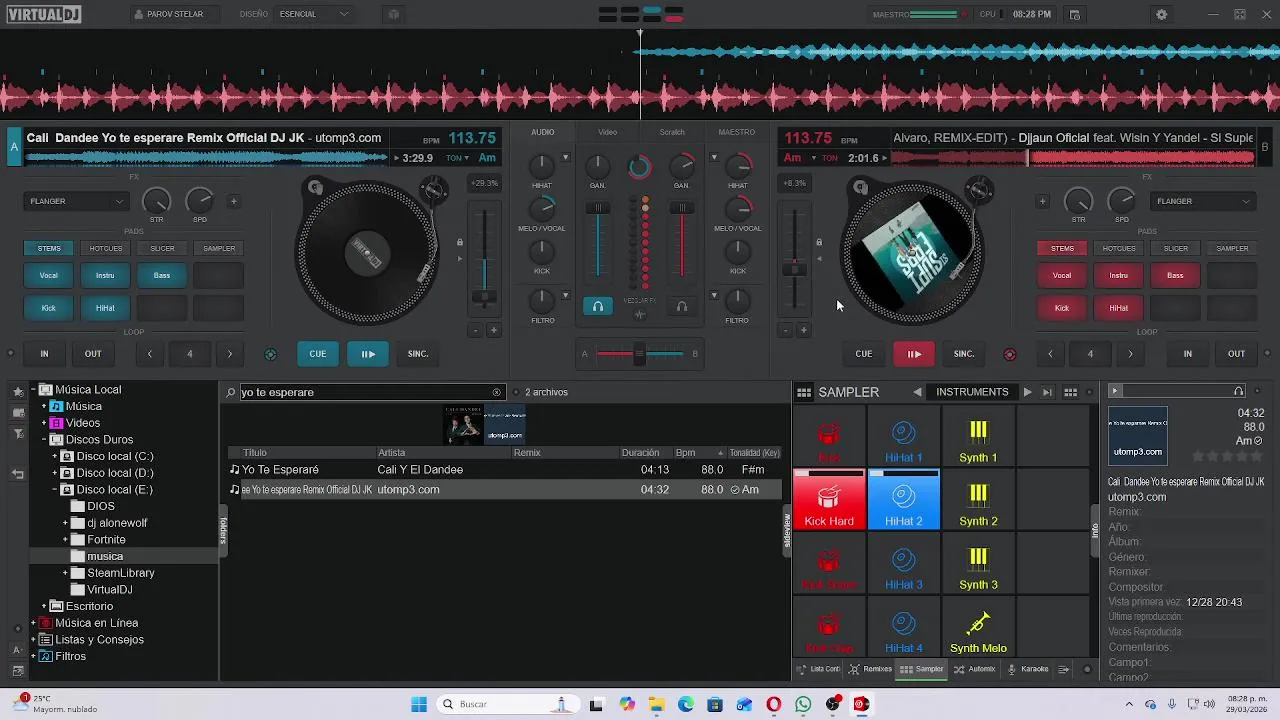This screenshot has width=1280, height=720.
Task: Click play/pause on right deck
Action: coord(914,353)
